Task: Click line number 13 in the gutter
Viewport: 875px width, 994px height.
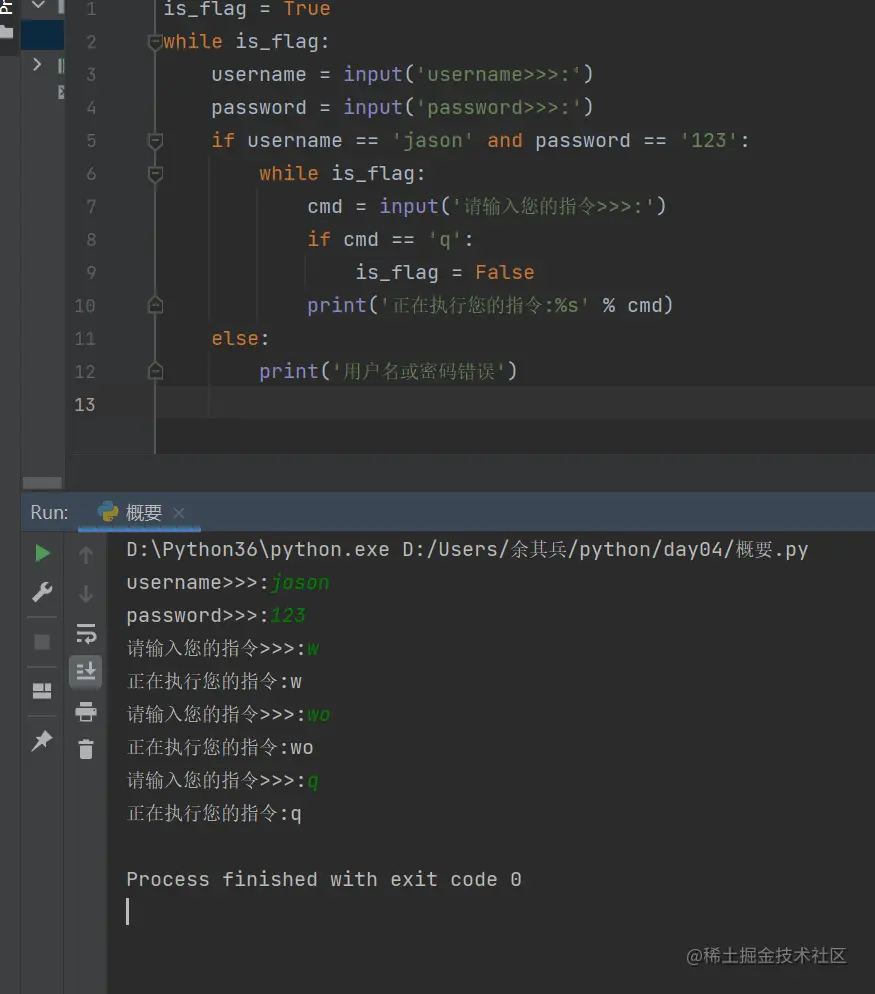Action: [85, 404]
